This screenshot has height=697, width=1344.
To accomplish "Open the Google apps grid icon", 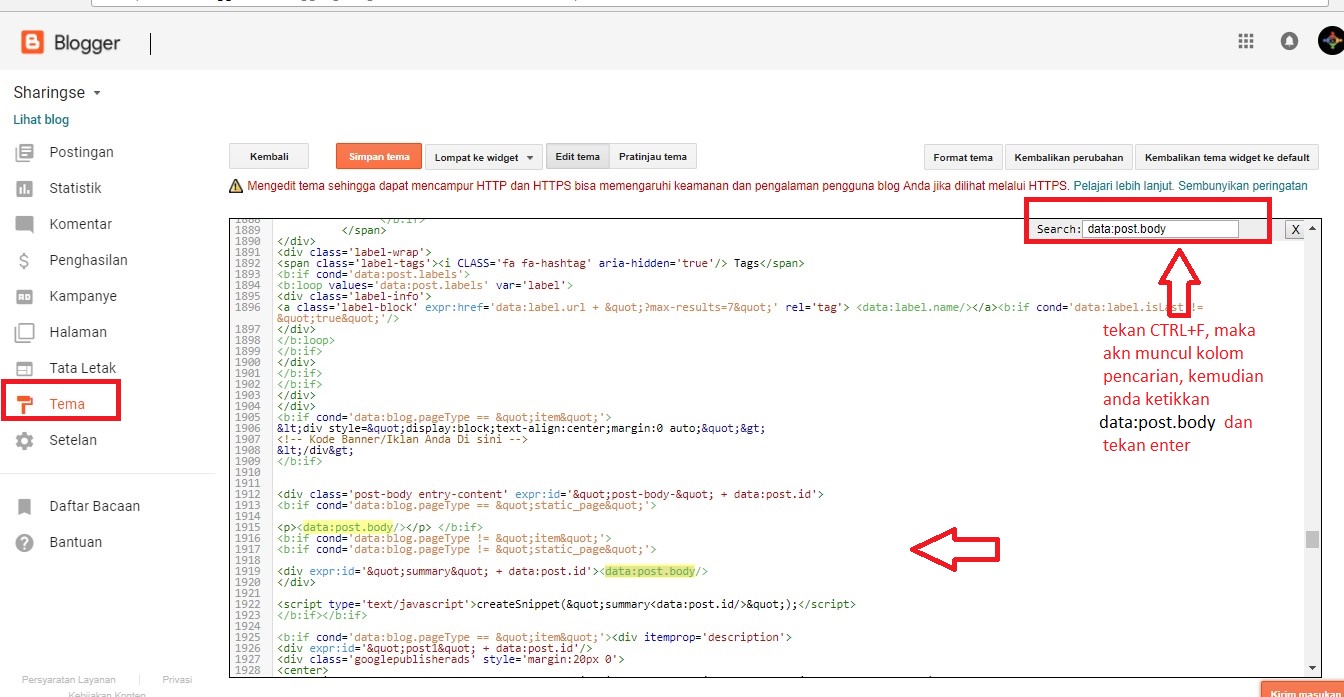I will click(x=1246, y=41).
